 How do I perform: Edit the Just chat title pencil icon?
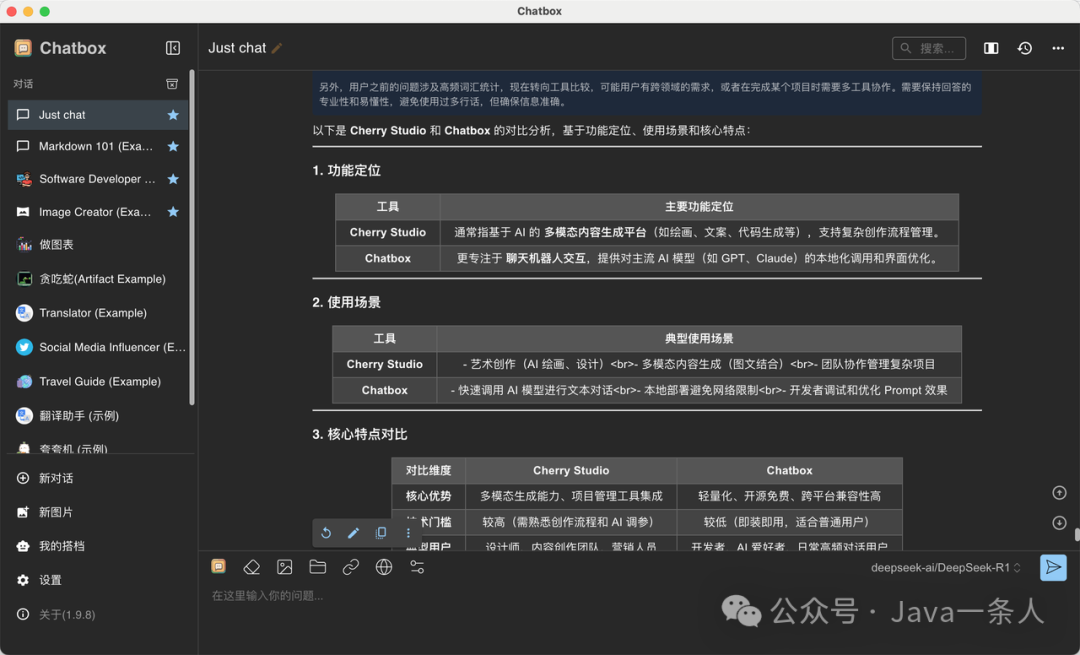(x=277, y=48)
